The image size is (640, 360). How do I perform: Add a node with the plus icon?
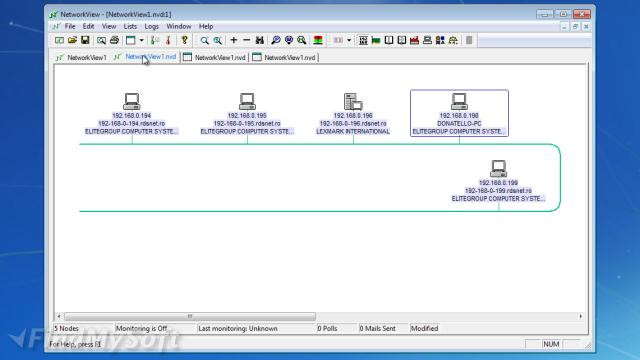[233, 40]
